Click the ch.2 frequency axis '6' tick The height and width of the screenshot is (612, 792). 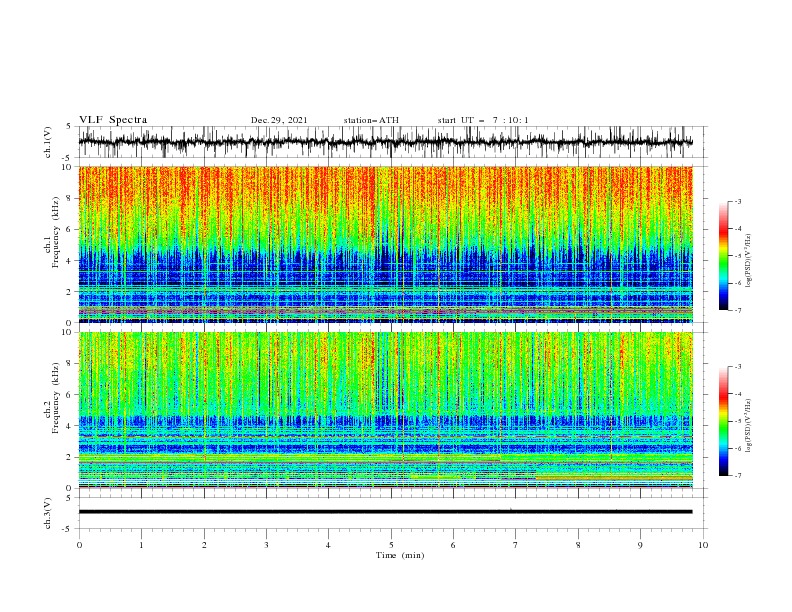[70, 395]
